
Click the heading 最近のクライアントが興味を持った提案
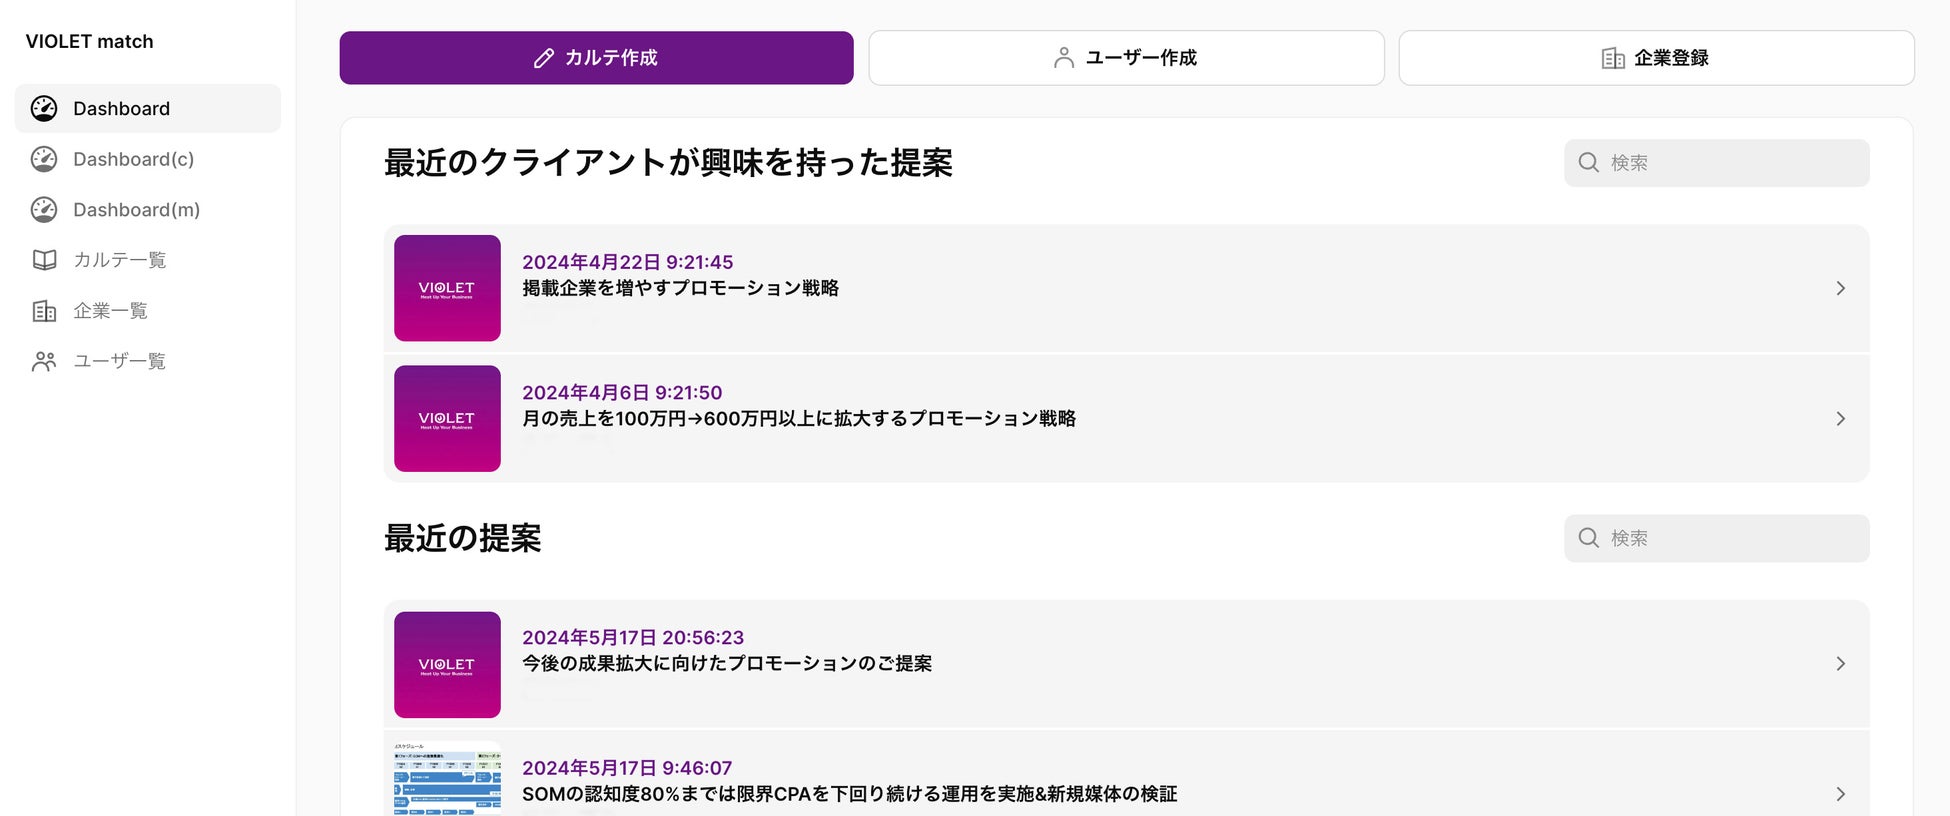(669, 163)
